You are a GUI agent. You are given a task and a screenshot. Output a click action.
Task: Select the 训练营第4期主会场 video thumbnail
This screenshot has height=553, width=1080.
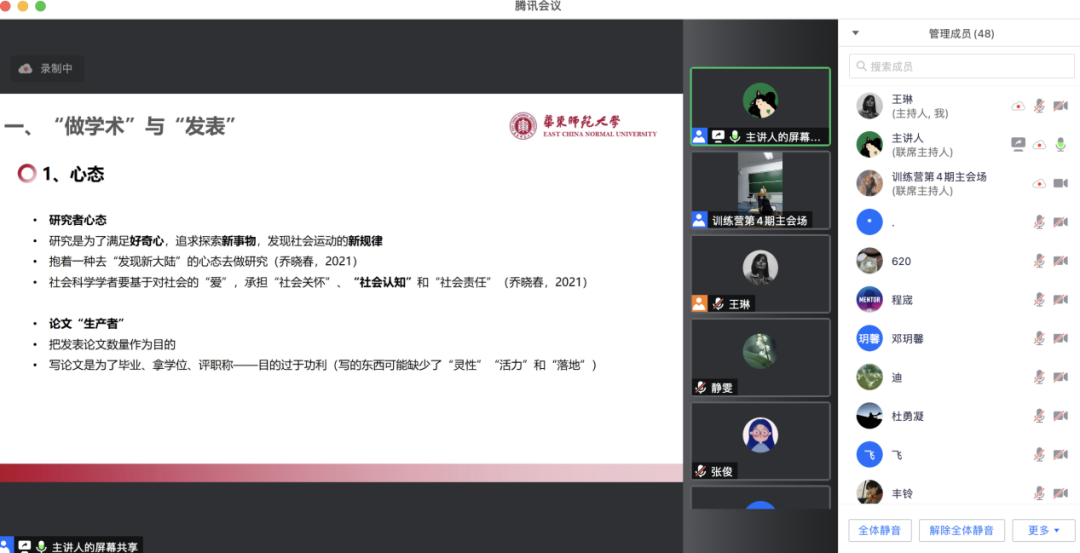pos(760,189)
